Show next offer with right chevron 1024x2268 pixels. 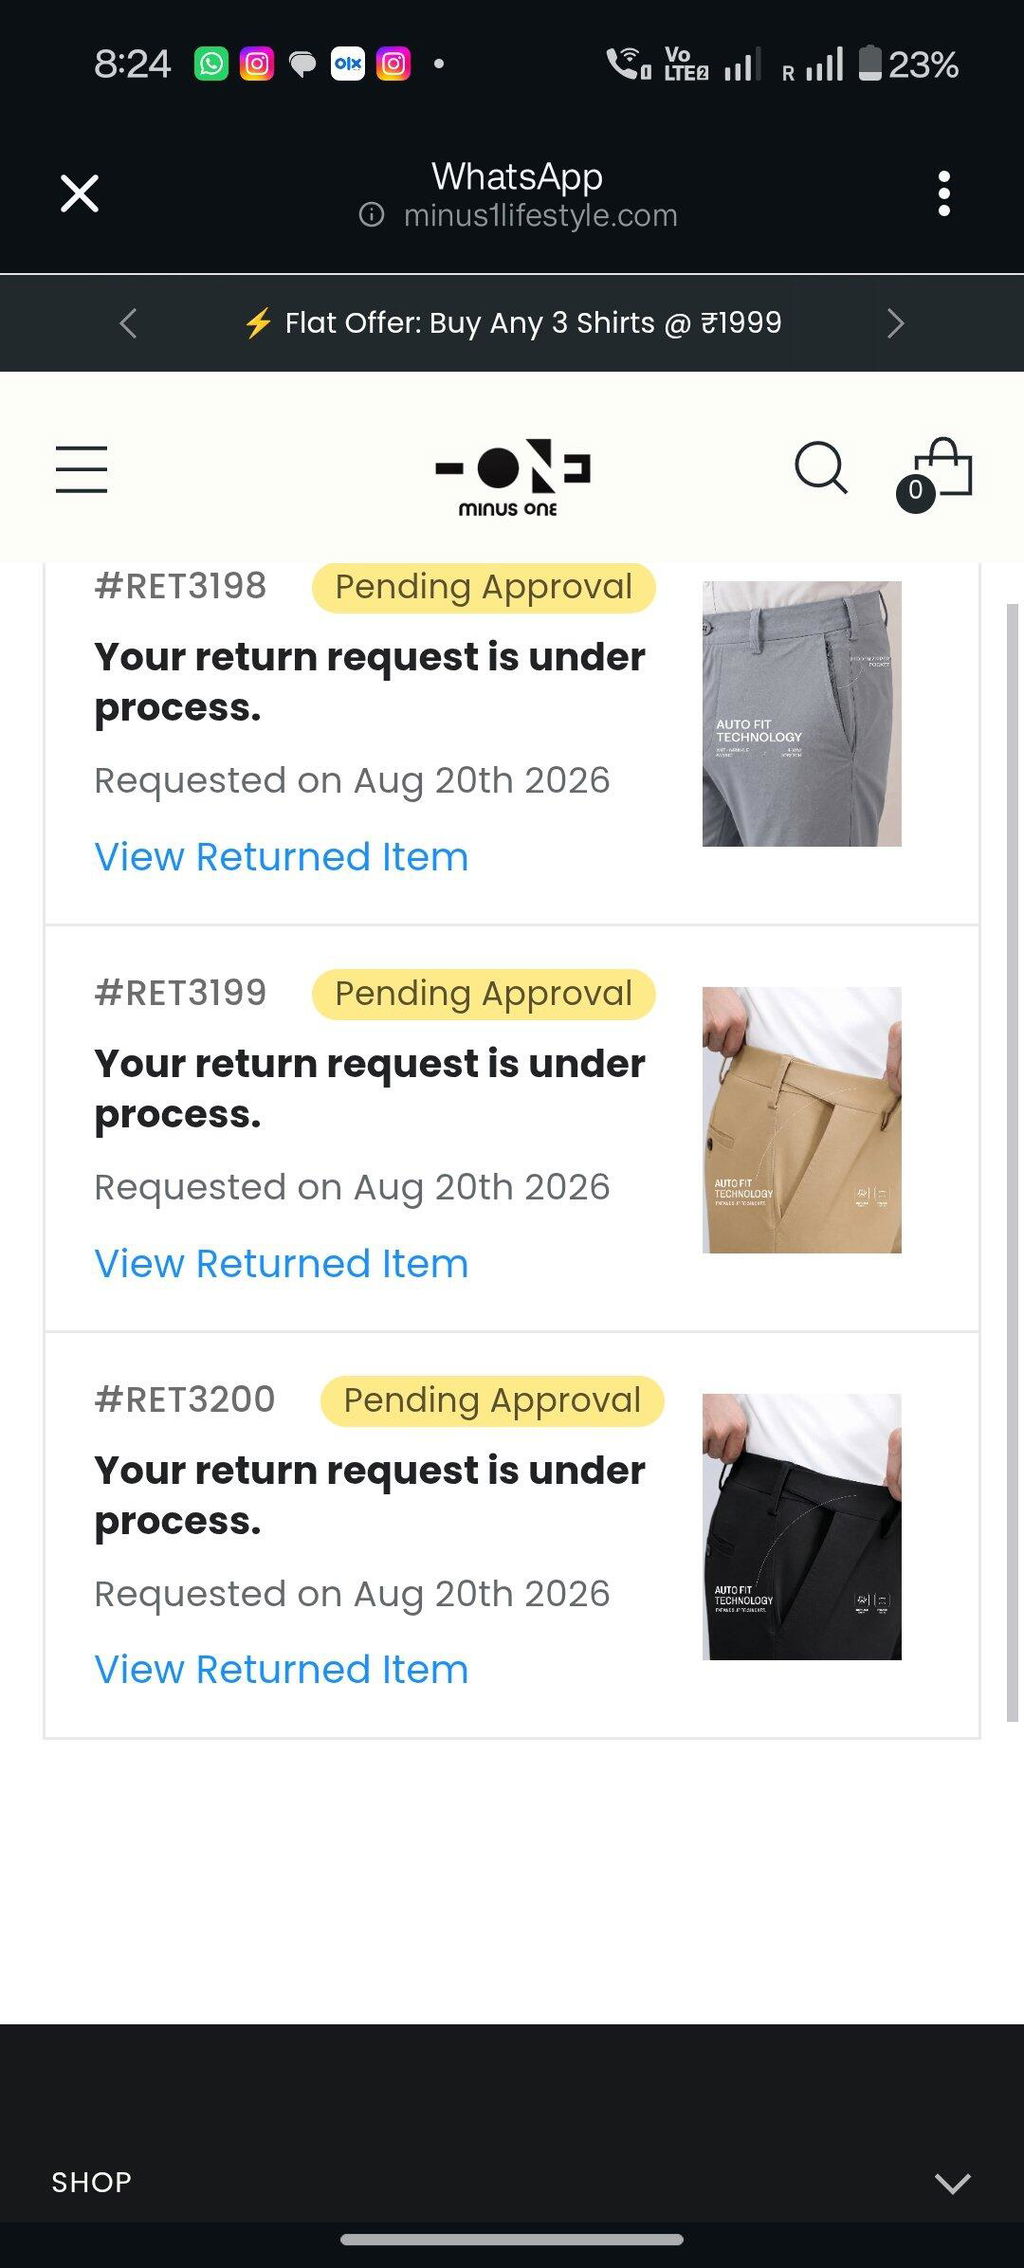coord(895,323)
